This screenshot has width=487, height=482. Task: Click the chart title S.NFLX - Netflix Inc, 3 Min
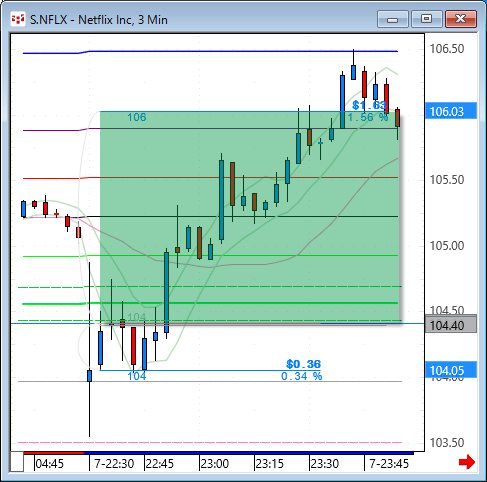[x=99, y=20]
